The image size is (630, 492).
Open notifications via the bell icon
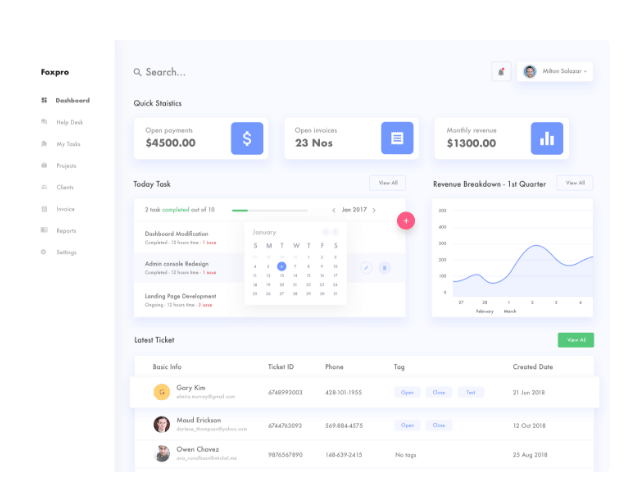click(501, 71)
